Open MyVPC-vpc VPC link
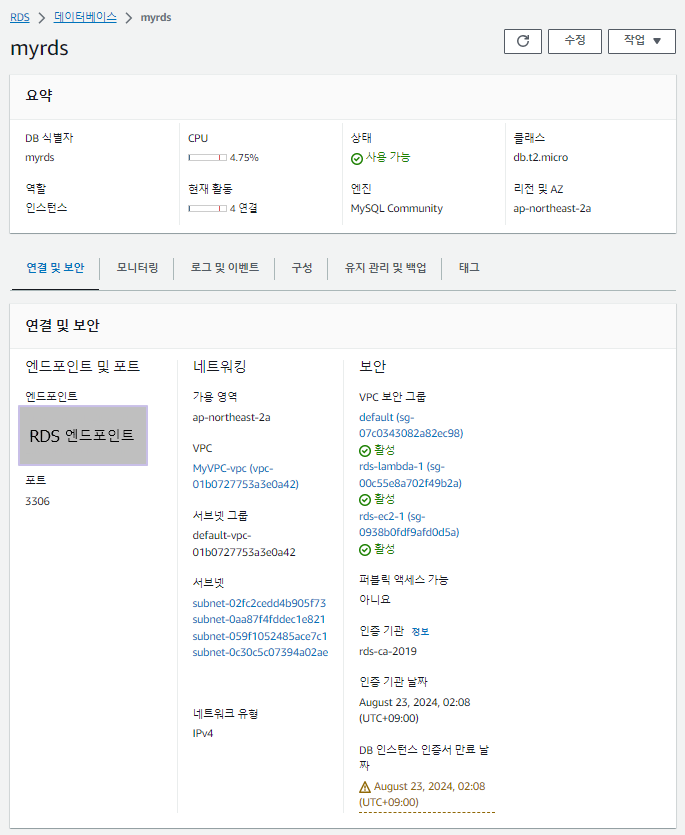Image resolution: width=685 pixels, height=835 pixels. coord(246,476)
